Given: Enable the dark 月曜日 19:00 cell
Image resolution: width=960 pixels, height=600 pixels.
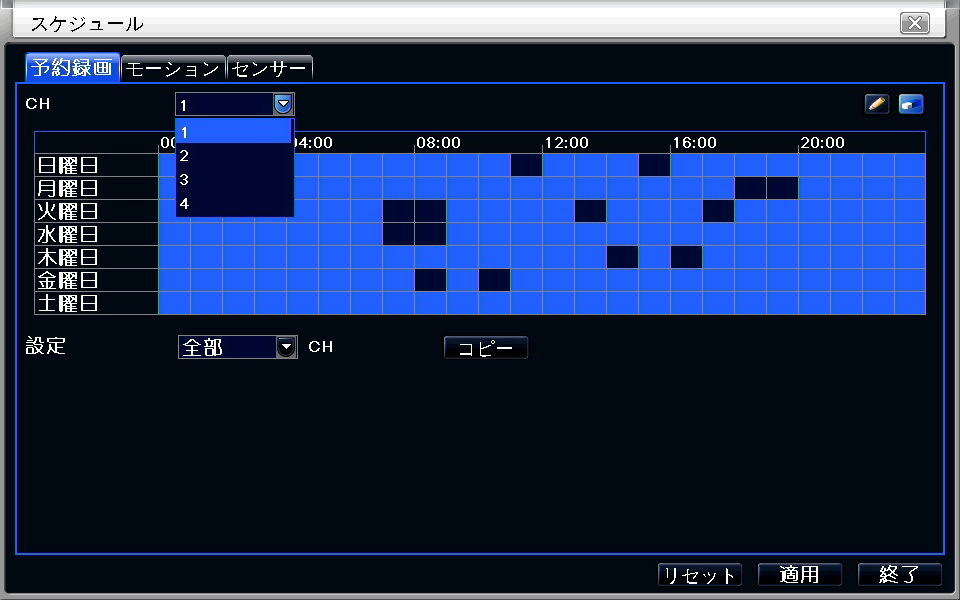Looking at the screenshot, I should tap(782, 188).
